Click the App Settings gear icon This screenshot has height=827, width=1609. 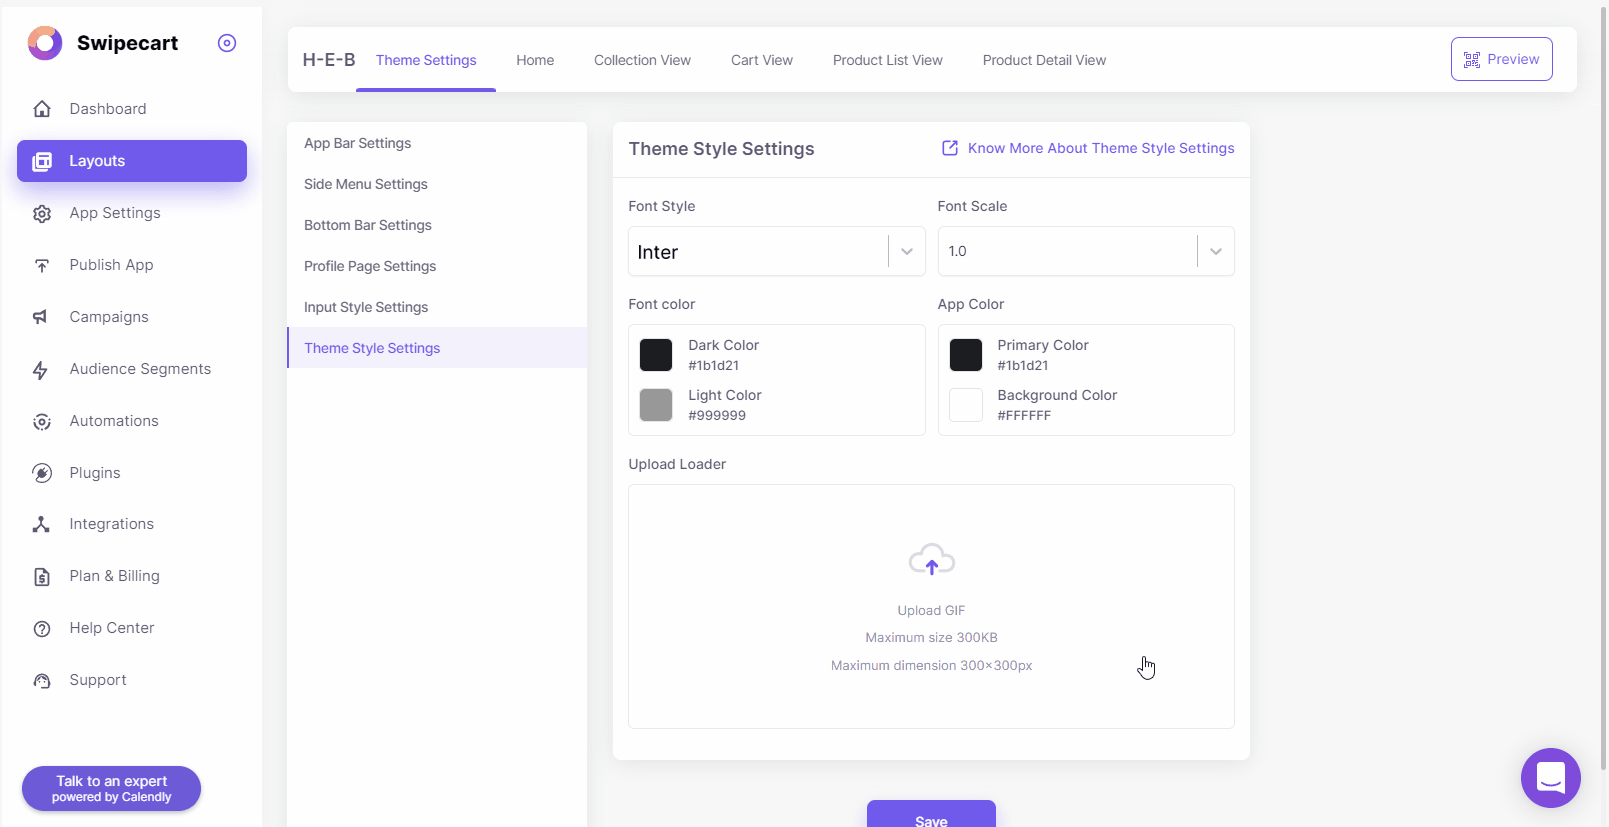point(42,214)
